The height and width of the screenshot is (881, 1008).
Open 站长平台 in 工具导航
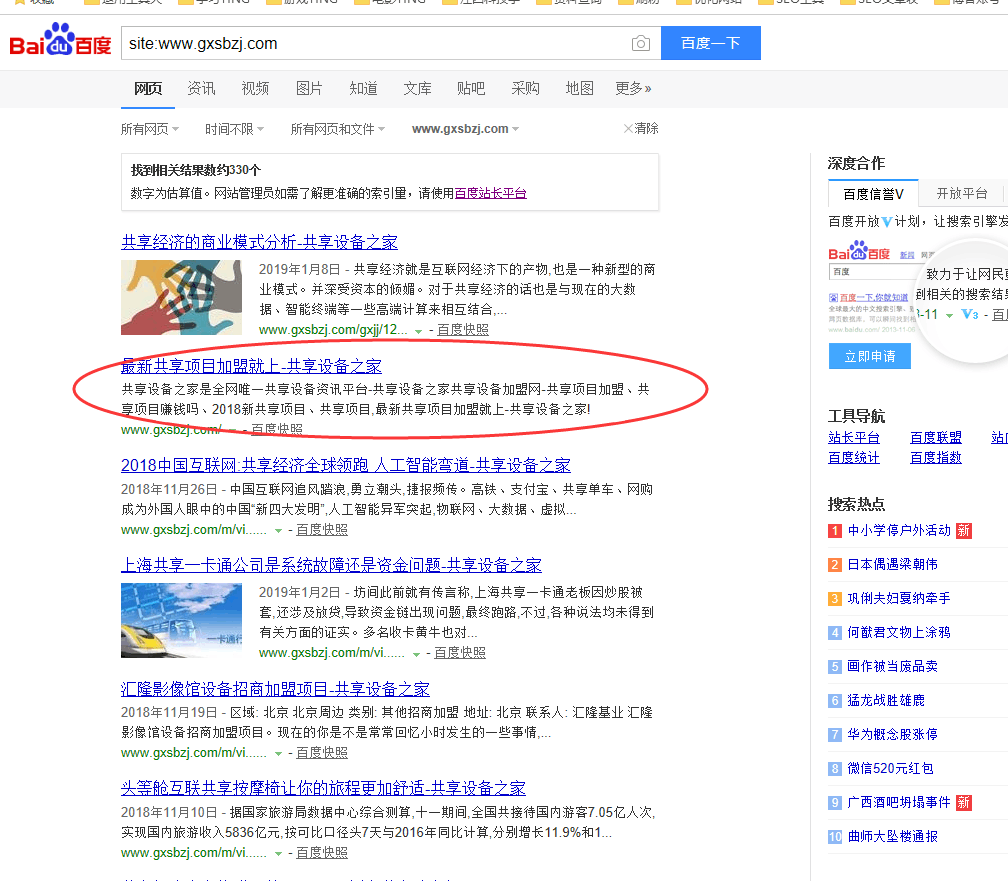(854, 438)
